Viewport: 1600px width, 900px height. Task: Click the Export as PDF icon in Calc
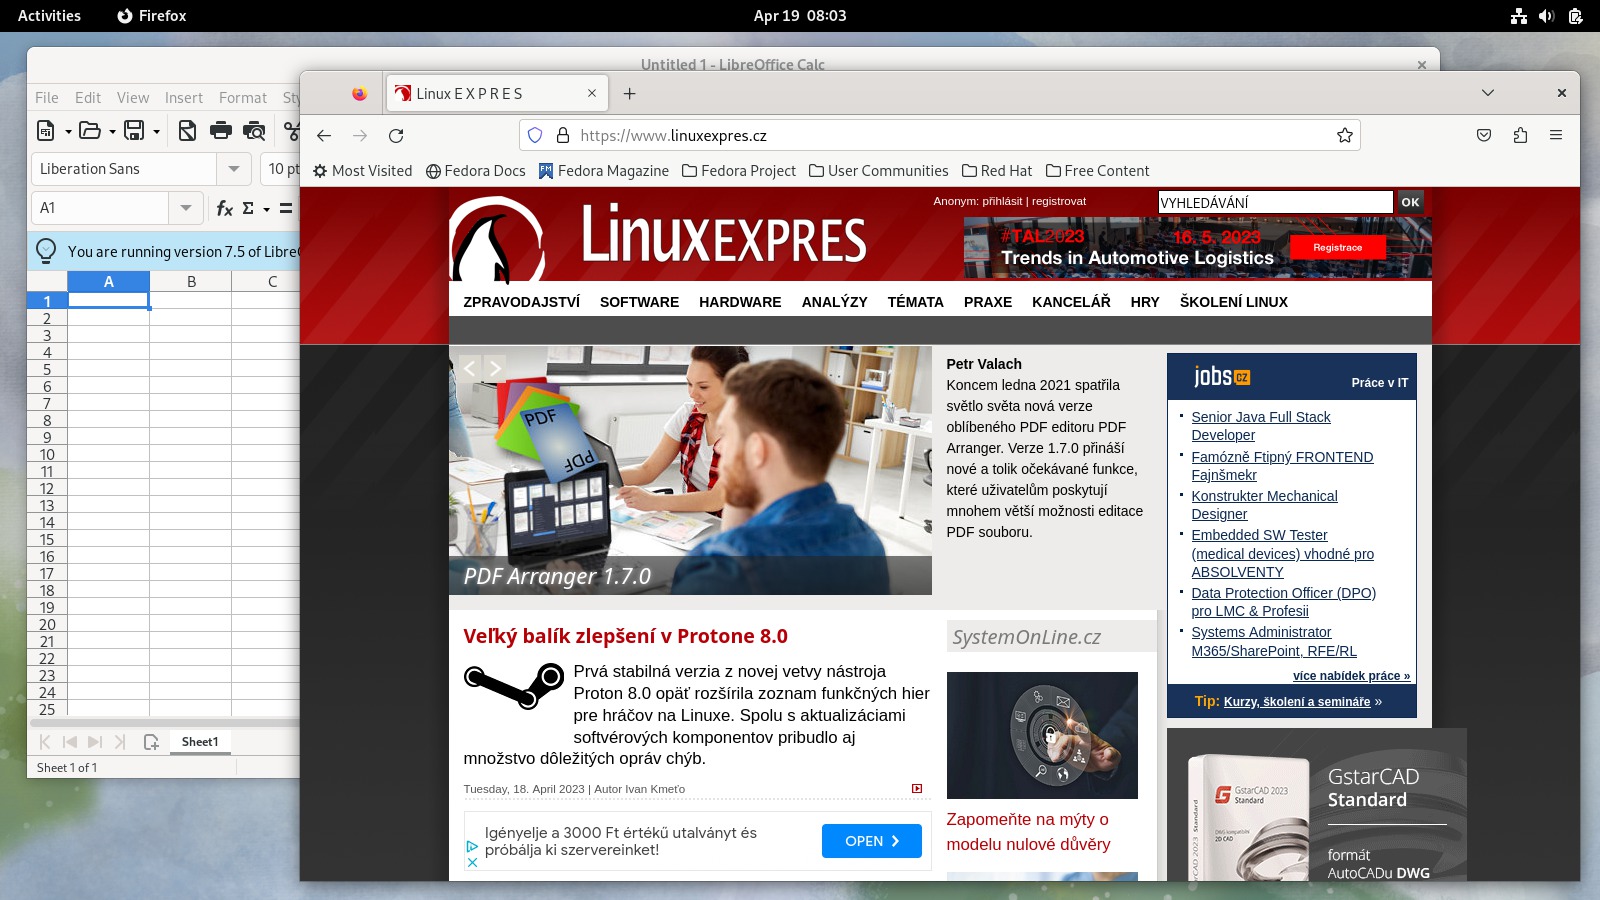[x=187, y=130]
